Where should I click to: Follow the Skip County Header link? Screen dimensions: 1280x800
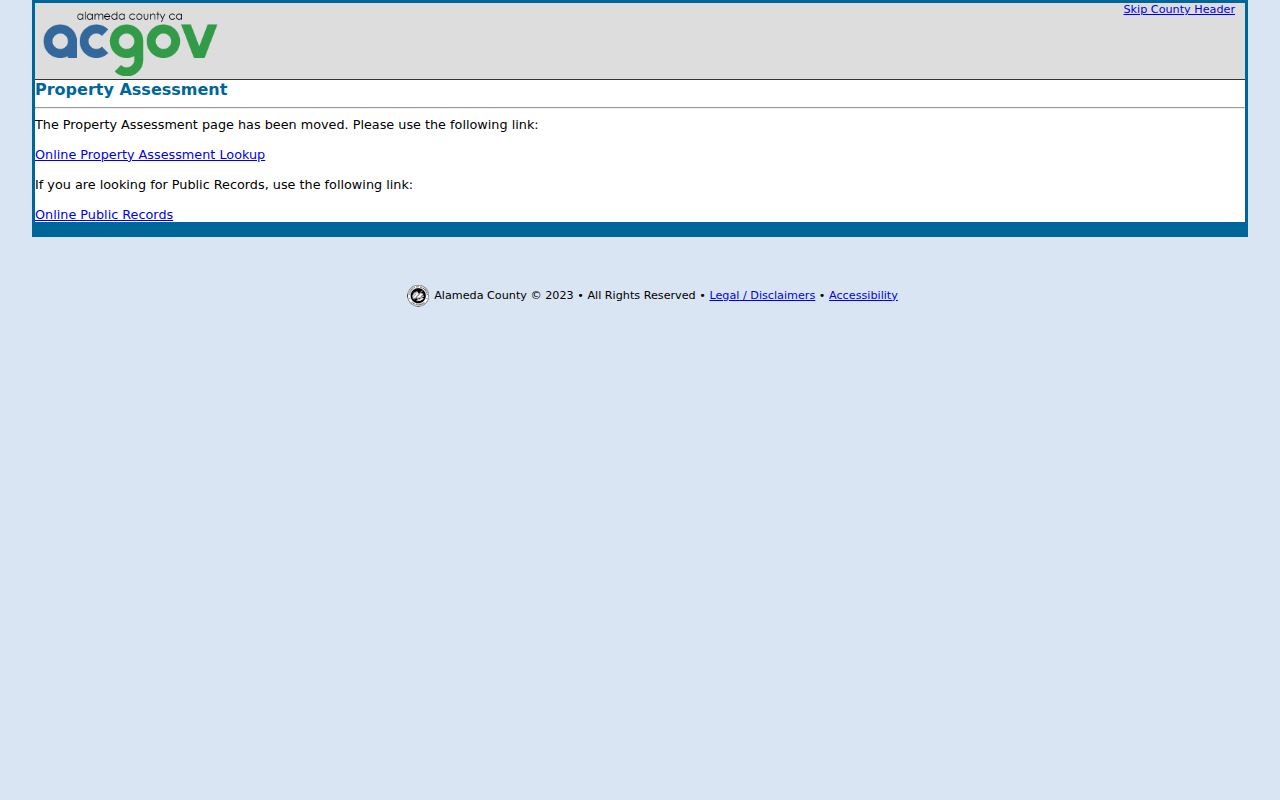click(1179, 9)
